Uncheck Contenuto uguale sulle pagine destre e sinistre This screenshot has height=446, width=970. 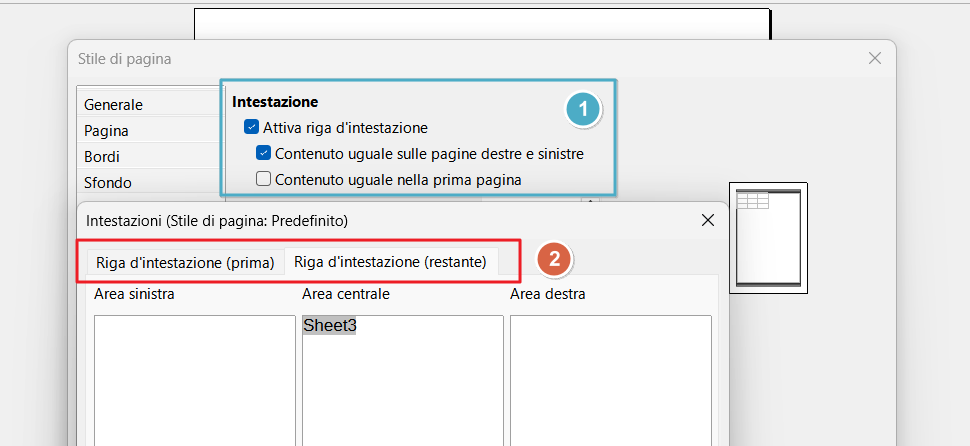tap(264, 154)
